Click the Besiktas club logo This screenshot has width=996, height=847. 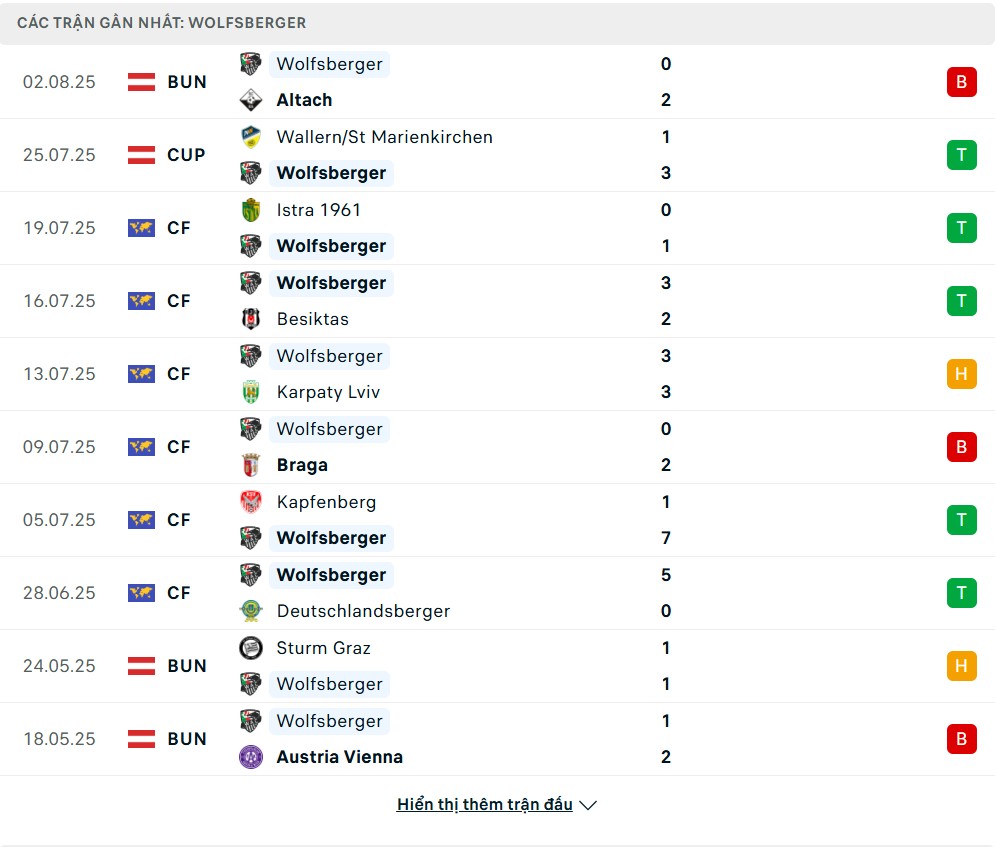[250, 319]
